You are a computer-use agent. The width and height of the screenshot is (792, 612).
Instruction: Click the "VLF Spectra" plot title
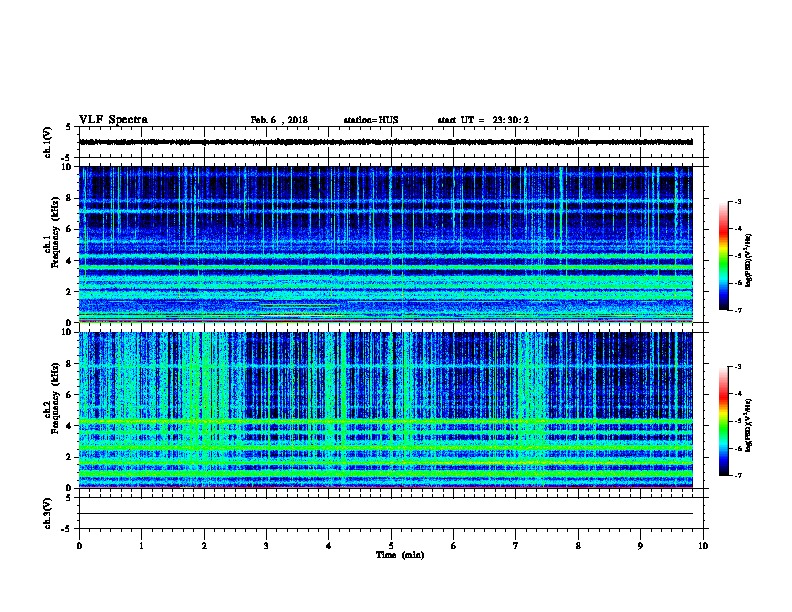[113, 120]
